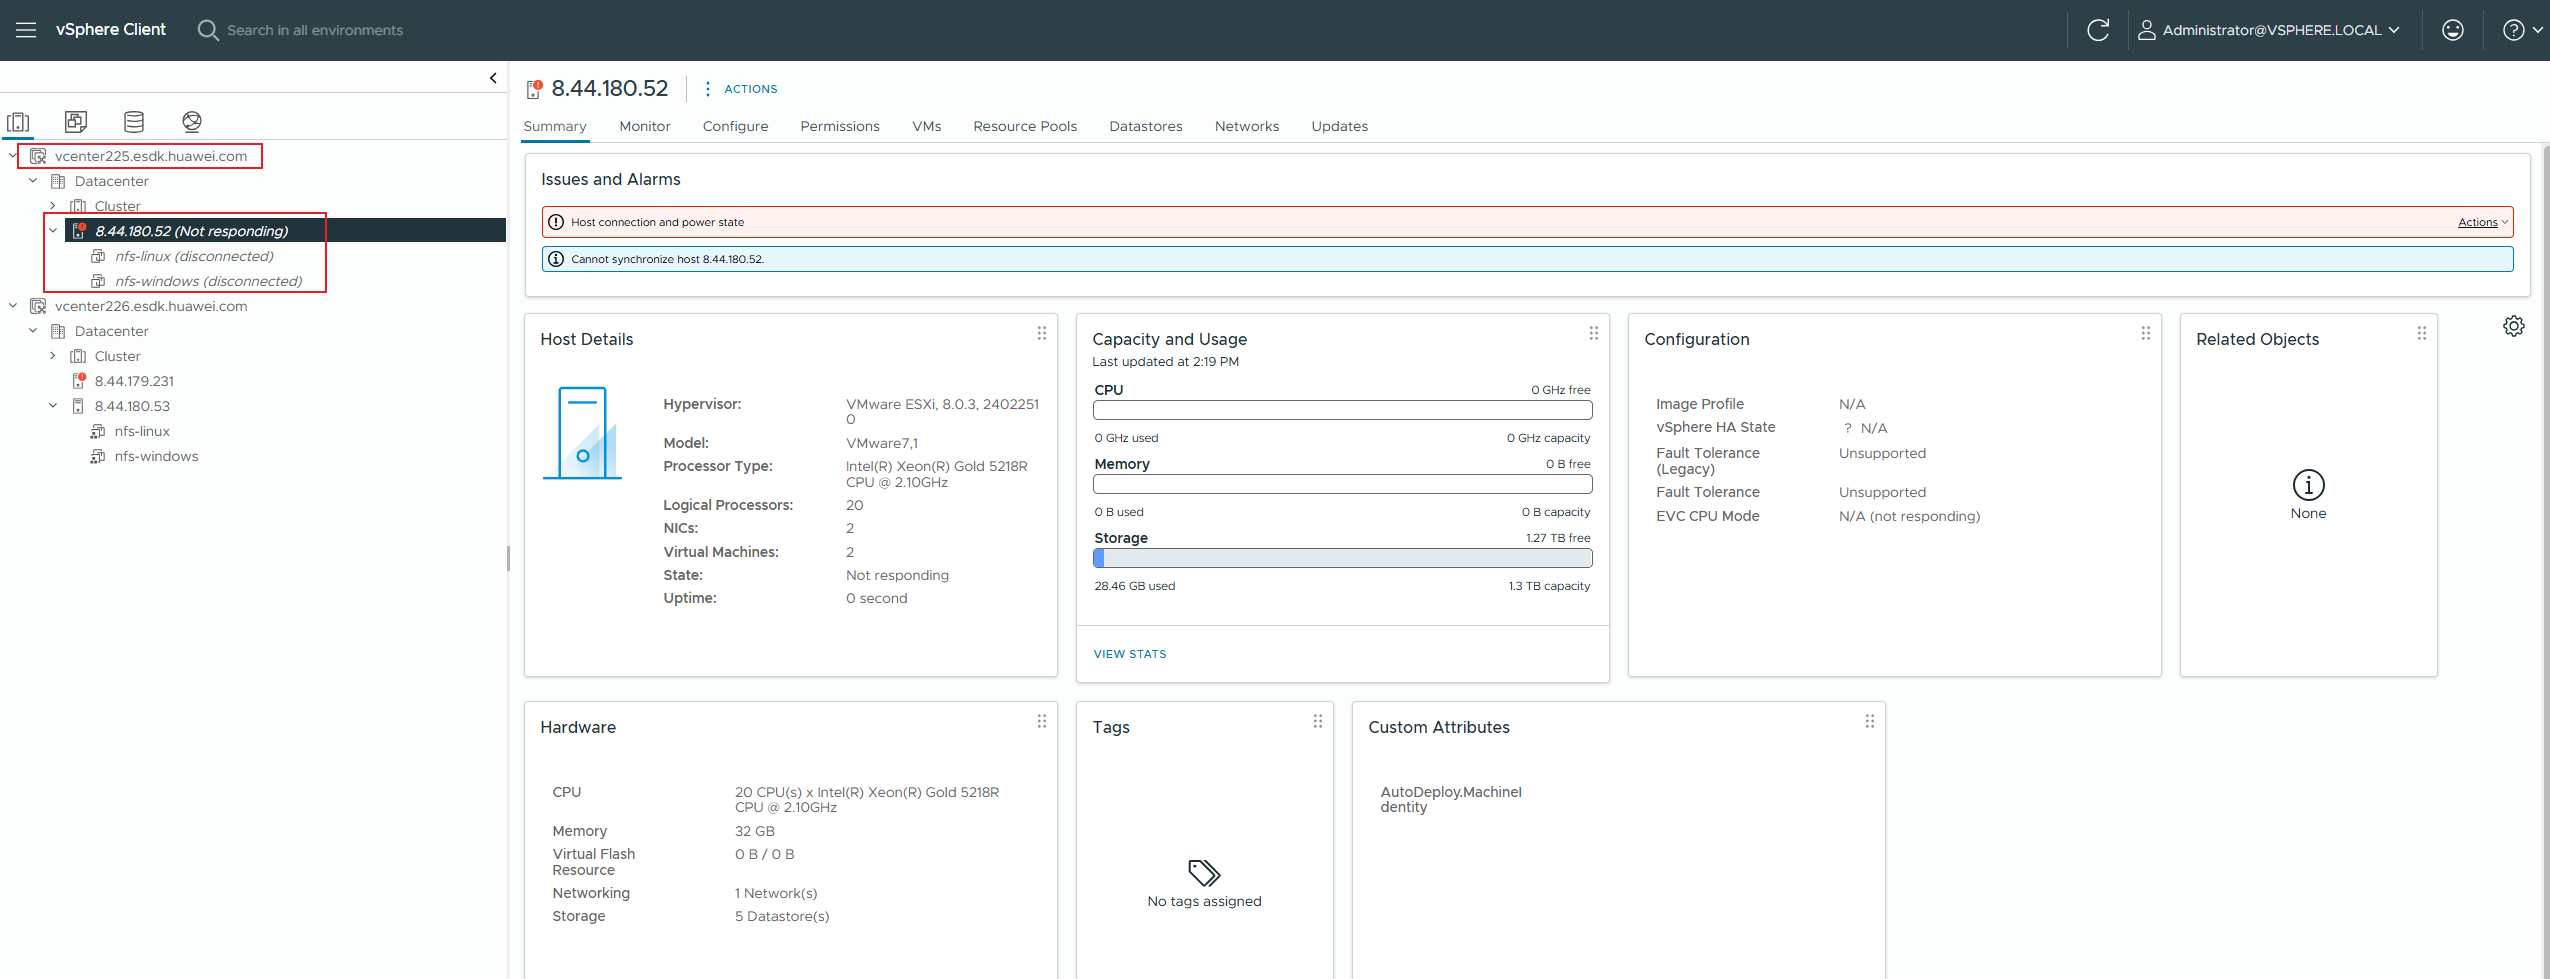Click the right-side vertical scrollbar
The width and height of the screenshot is (2550, 979).
tap(2545, 560)
